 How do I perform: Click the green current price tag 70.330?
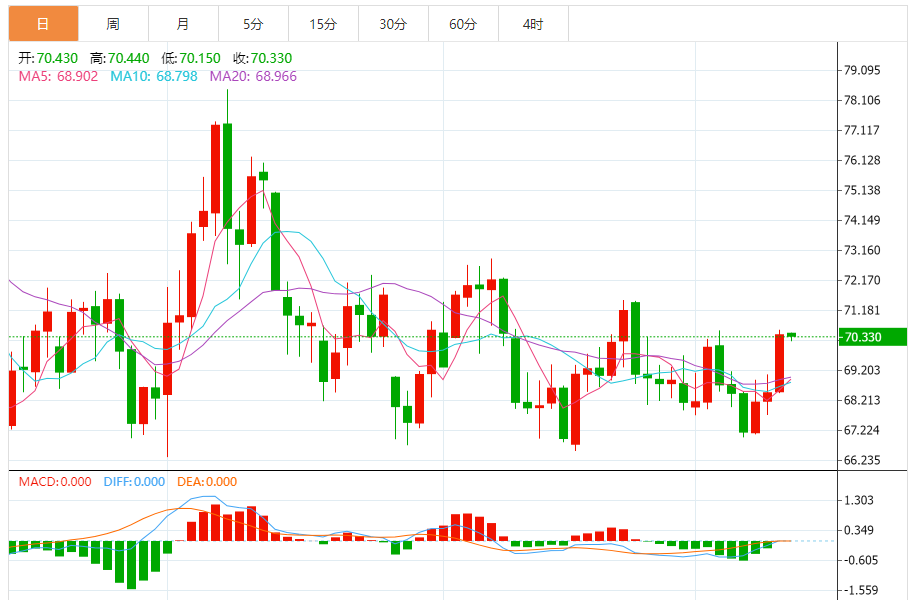[872, 337]
